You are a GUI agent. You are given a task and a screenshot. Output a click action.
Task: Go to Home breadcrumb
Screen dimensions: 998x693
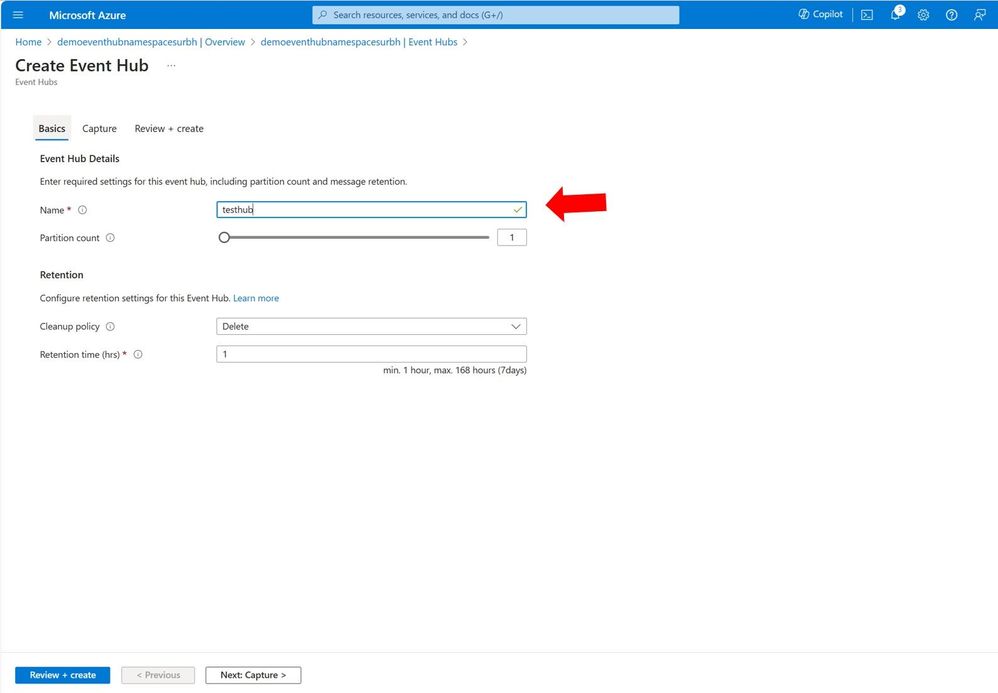[28, 42]
